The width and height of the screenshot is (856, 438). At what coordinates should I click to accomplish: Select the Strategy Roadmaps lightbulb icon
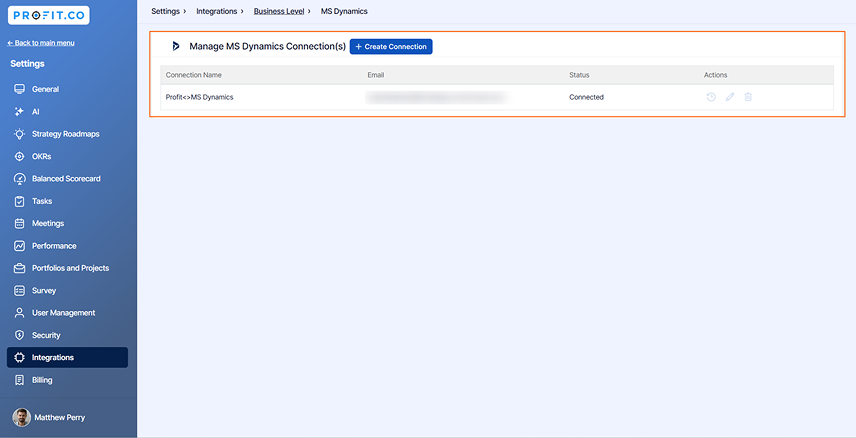click(20, 134)
